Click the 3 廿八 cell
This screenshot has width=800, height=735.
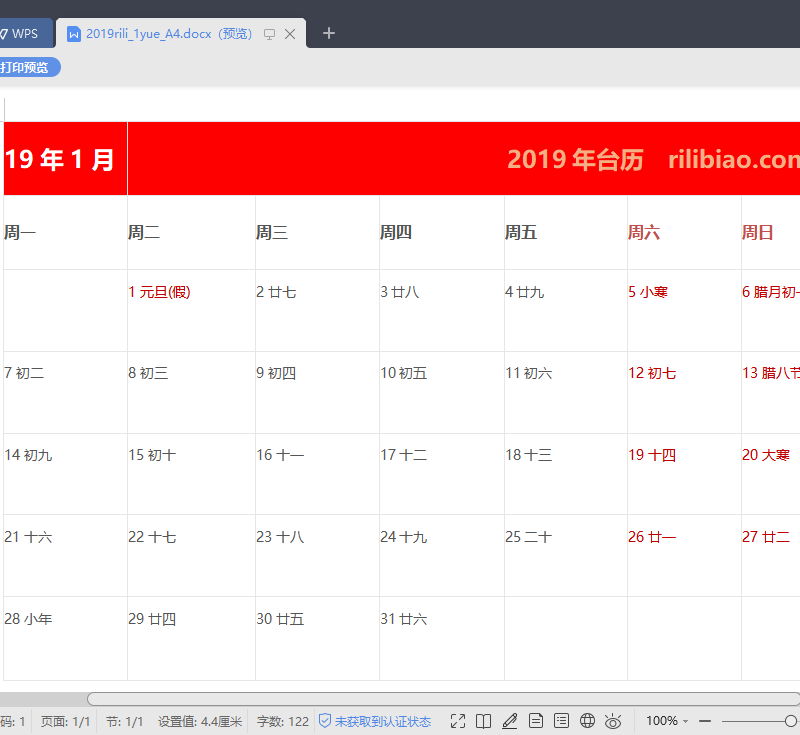[x=442, y=310]
